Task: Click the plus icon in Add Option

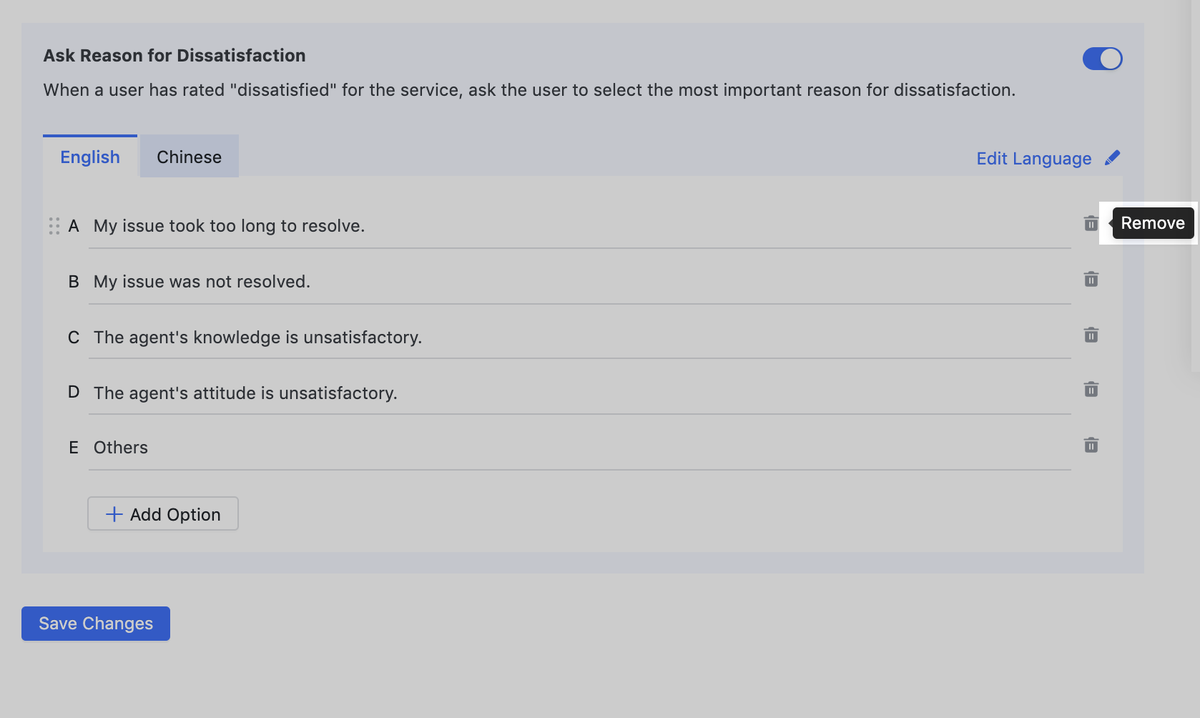Action: click(115, 514)
